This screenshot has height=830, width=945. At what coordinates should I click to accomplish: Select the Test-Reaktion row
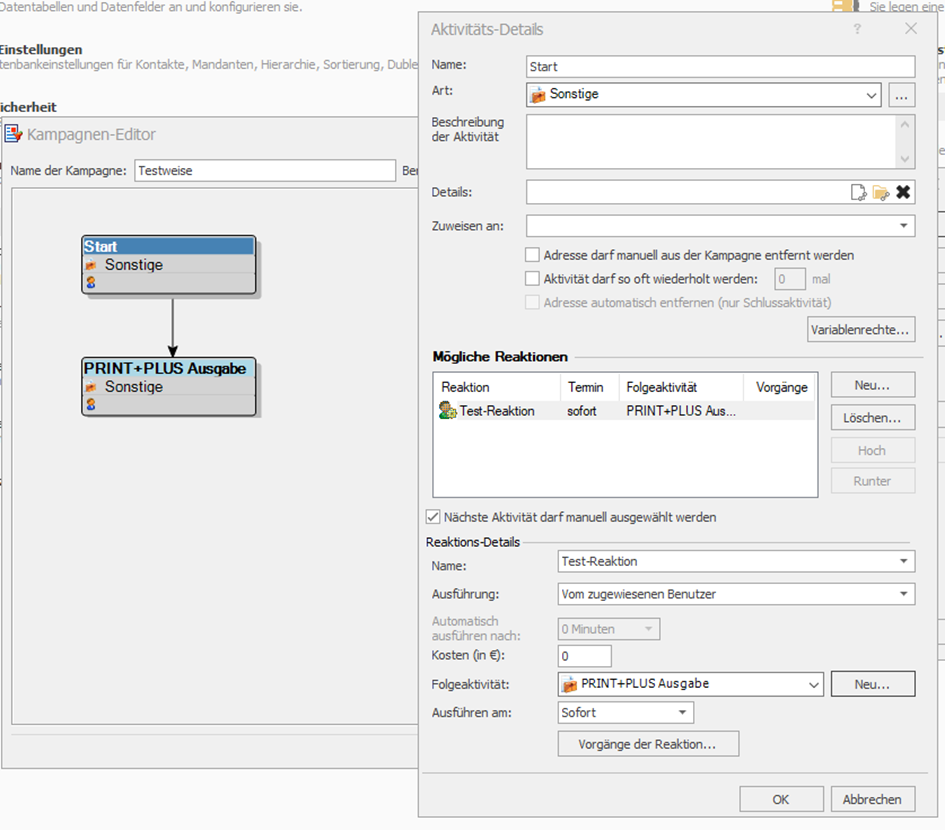click(624, 411)
